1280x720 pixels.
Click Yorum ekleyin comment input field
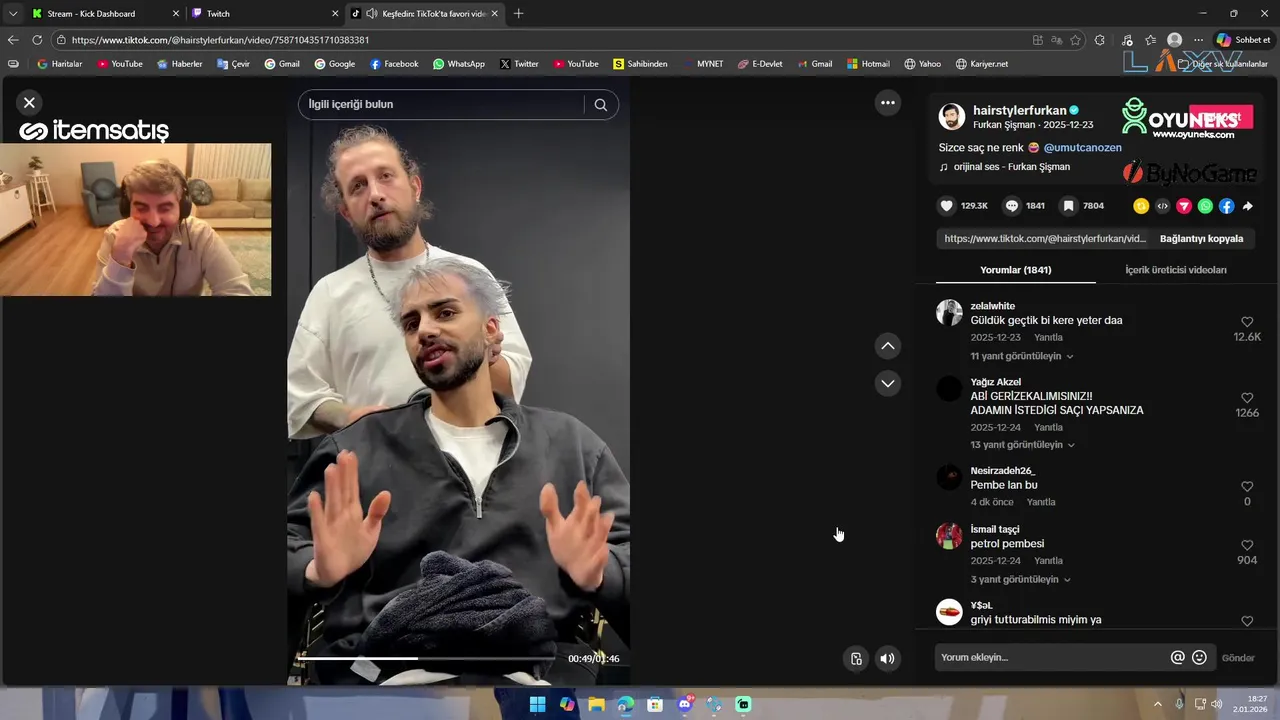[1053, 657]
